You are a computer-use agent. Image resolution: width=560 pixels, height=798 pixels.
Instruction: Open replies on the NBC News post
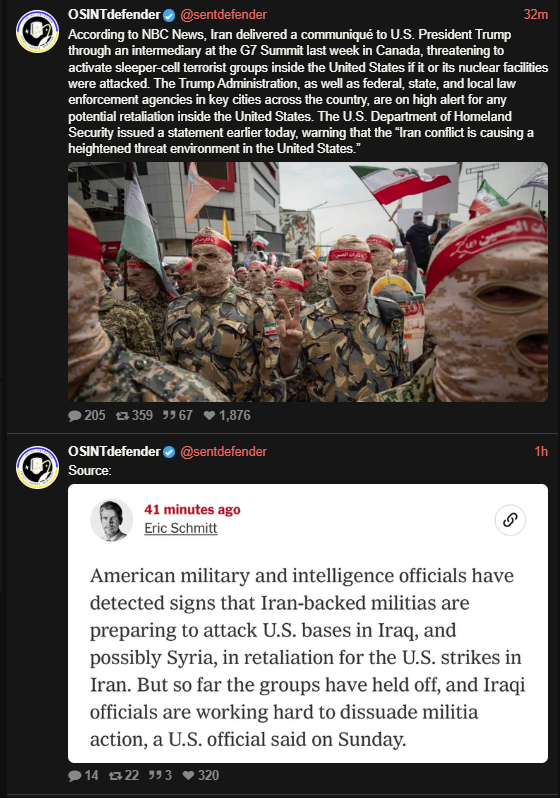coord(87,416)
